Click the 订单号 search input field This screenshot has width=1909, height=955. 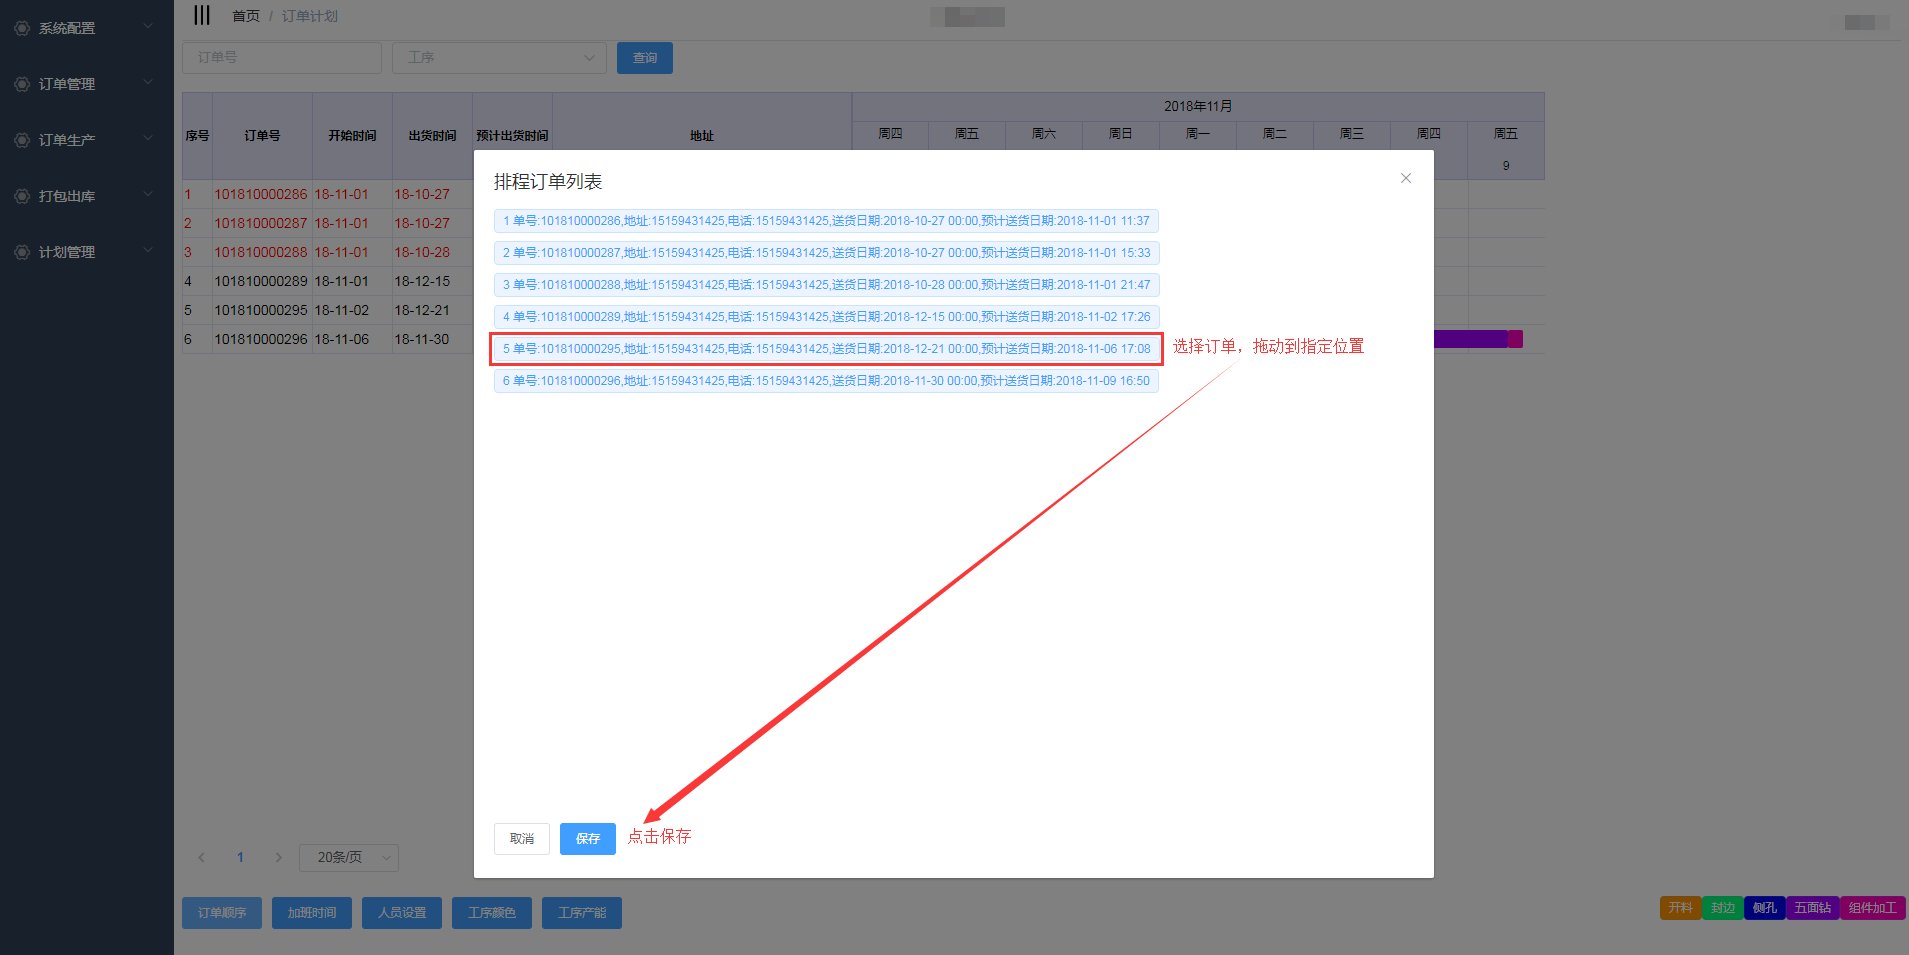click(282, 58)
